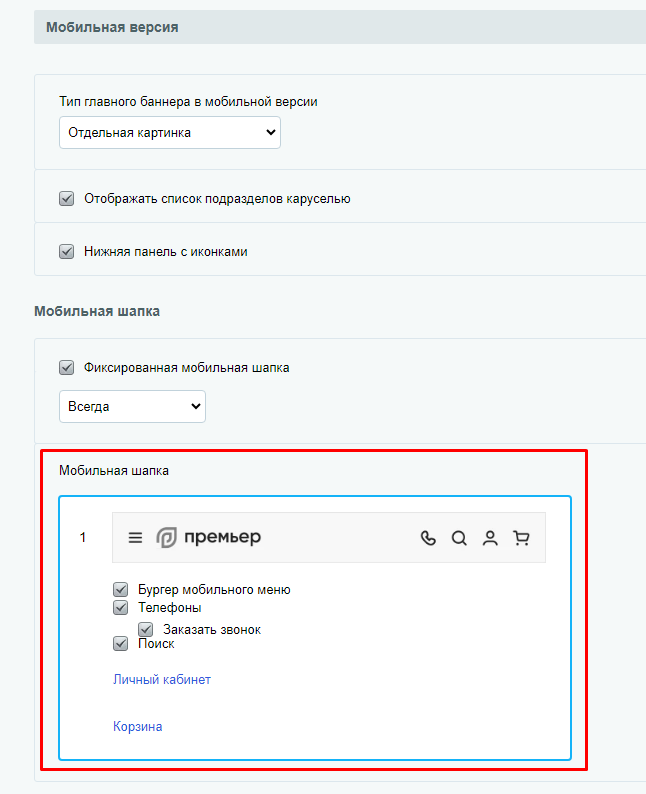Uncheck Бургер мобильного меню option
The image size is (646, 794).
(x=120, y=589)
